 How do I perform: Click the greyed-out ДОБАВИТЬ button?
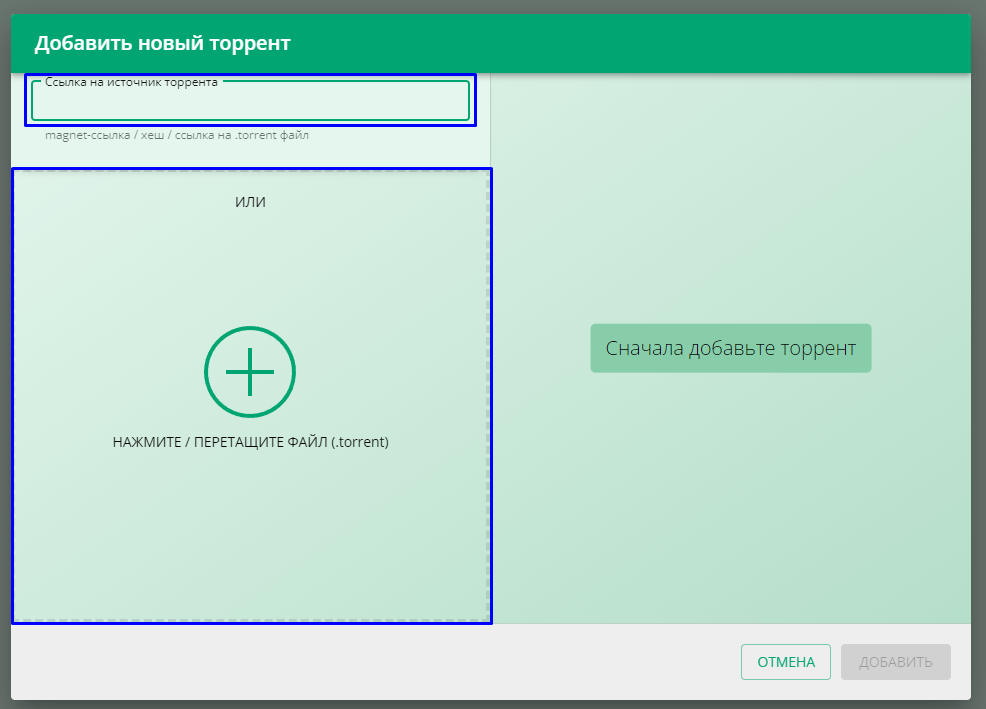tap(895, 662)
